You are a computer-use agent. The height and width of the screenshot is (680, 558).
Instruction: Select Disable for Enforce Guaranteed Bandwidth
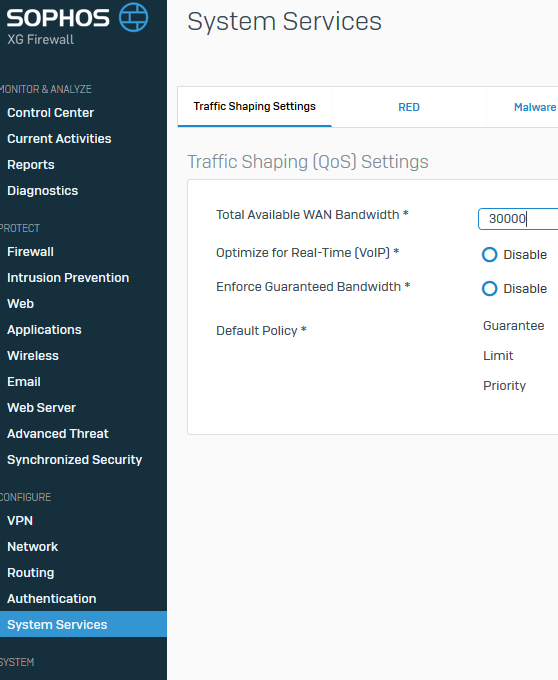click(489, 288)
